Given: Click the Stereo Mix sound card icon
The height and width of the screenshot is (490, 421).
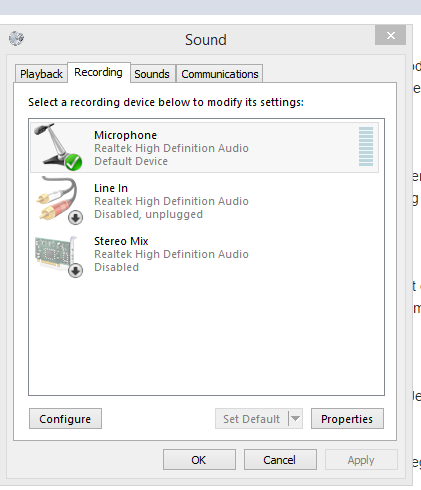Looking at the screenshot, I should pos(59,256).
